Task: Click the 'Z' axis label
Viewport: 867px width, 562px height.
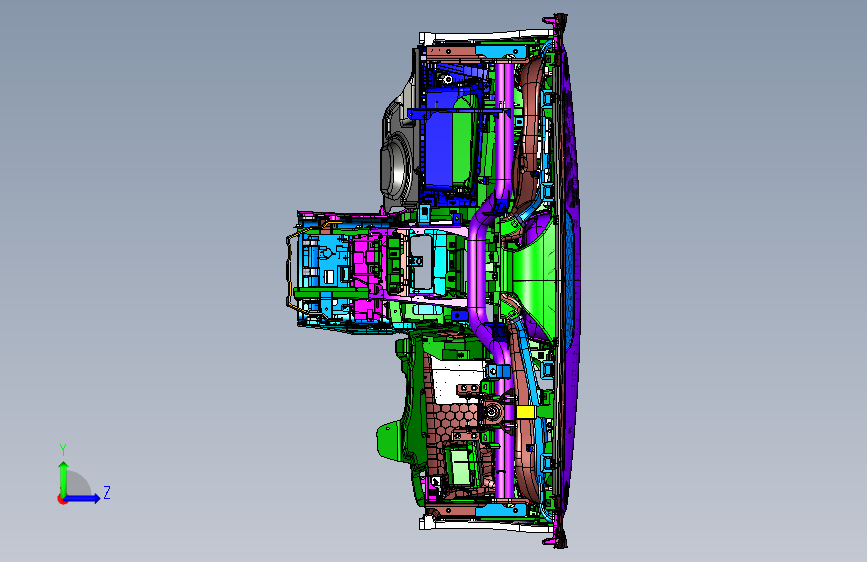Action: tap(107, 492)
